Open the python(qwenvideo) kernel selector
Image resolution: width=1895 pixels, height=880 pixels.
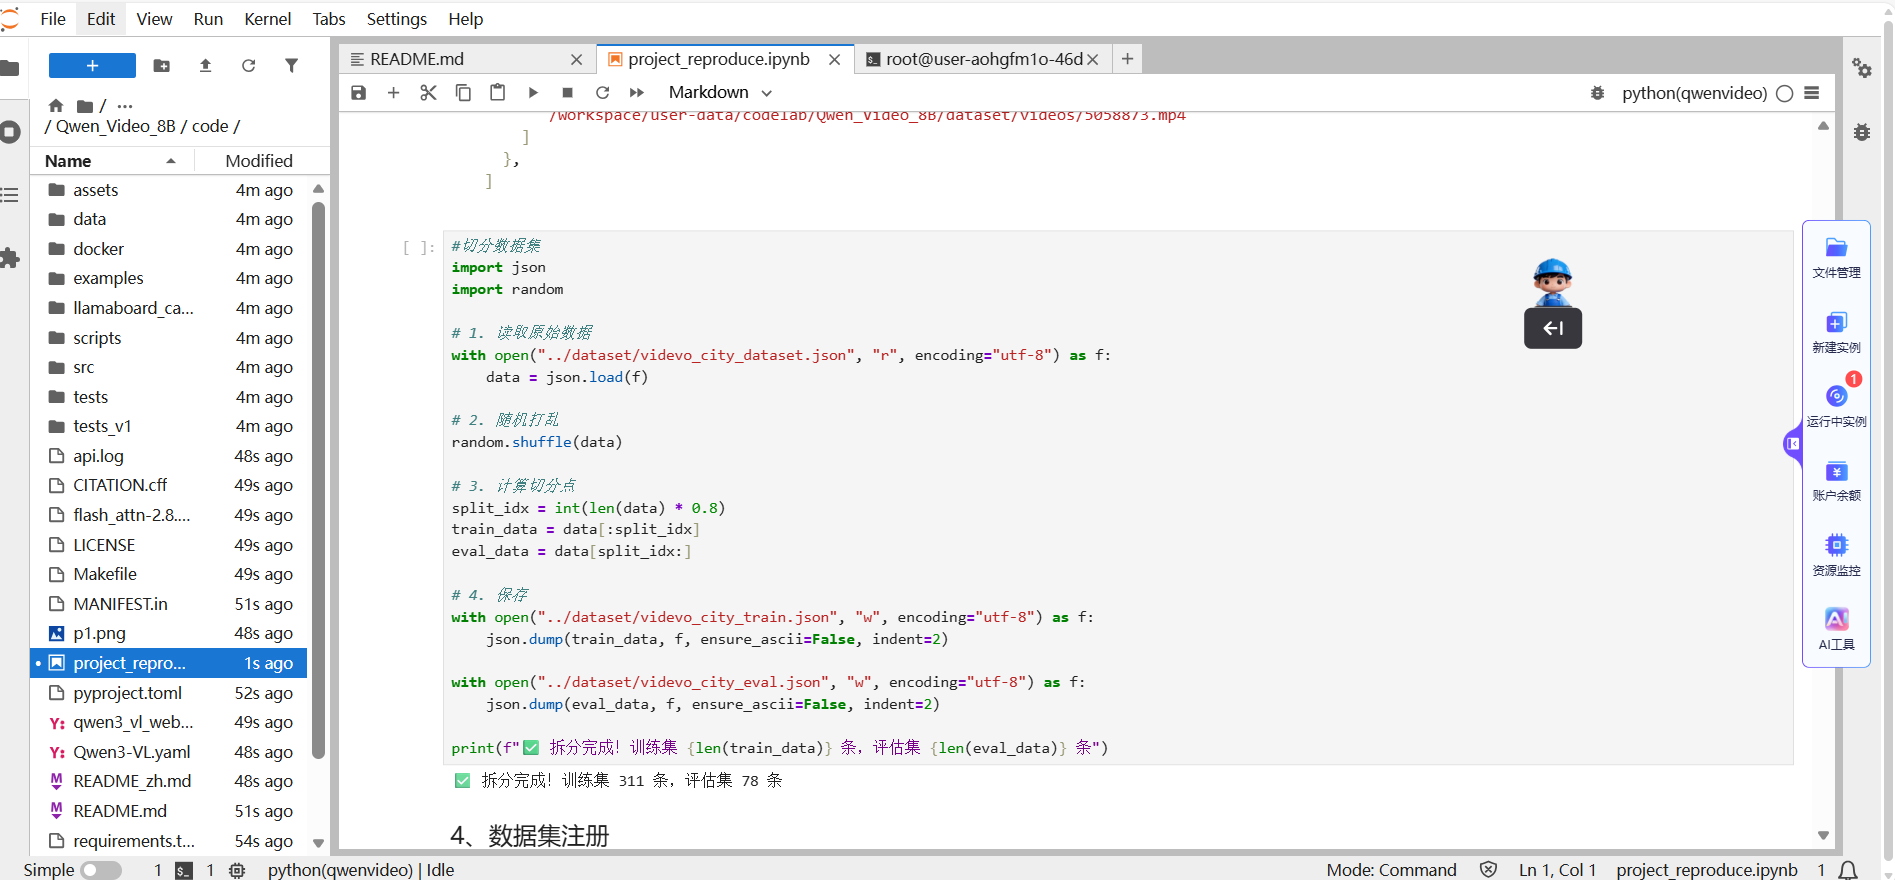1694,93
